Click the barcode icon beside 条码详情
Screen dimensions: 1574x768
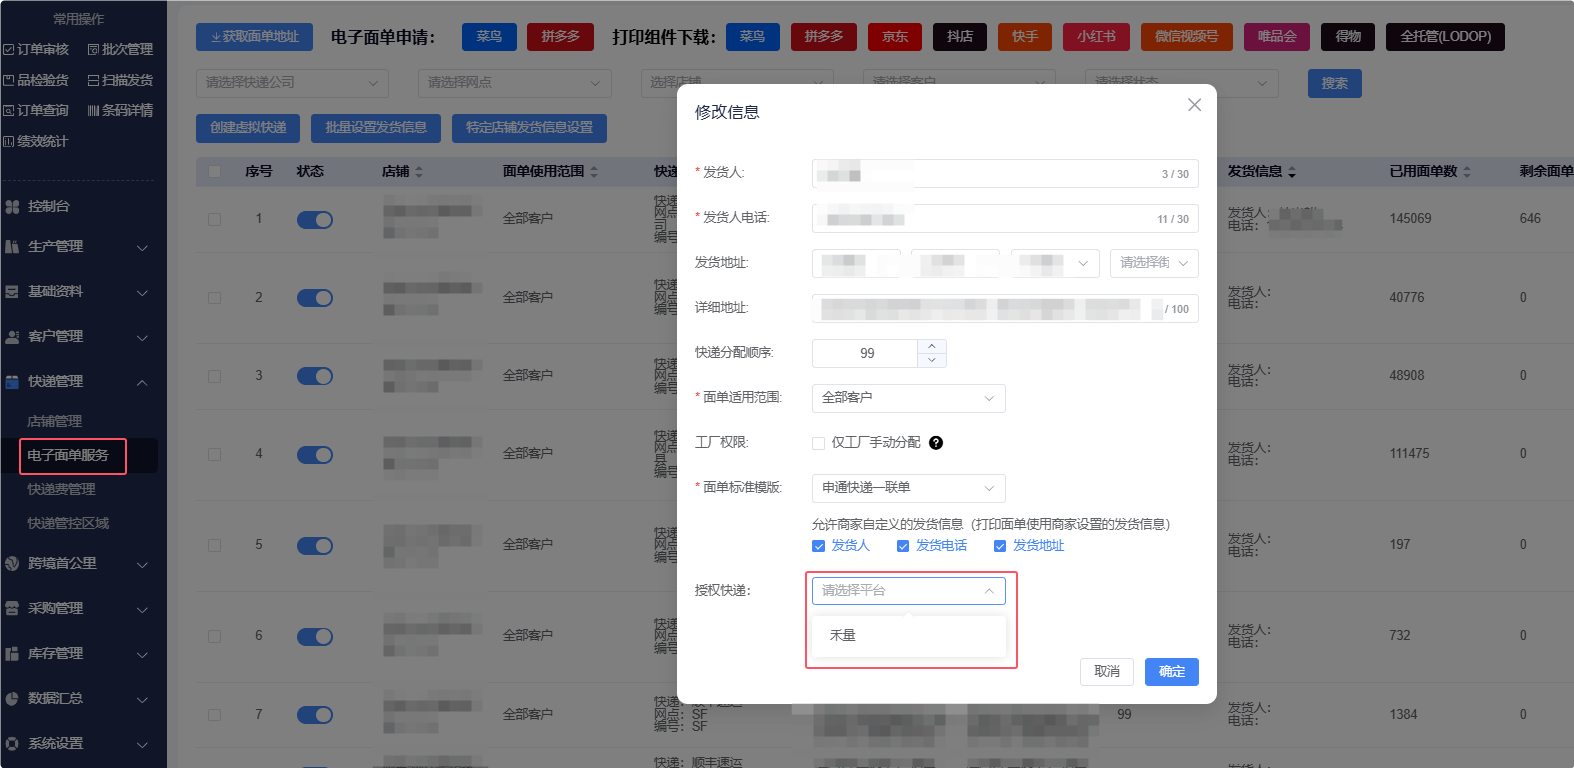(93, 111)
